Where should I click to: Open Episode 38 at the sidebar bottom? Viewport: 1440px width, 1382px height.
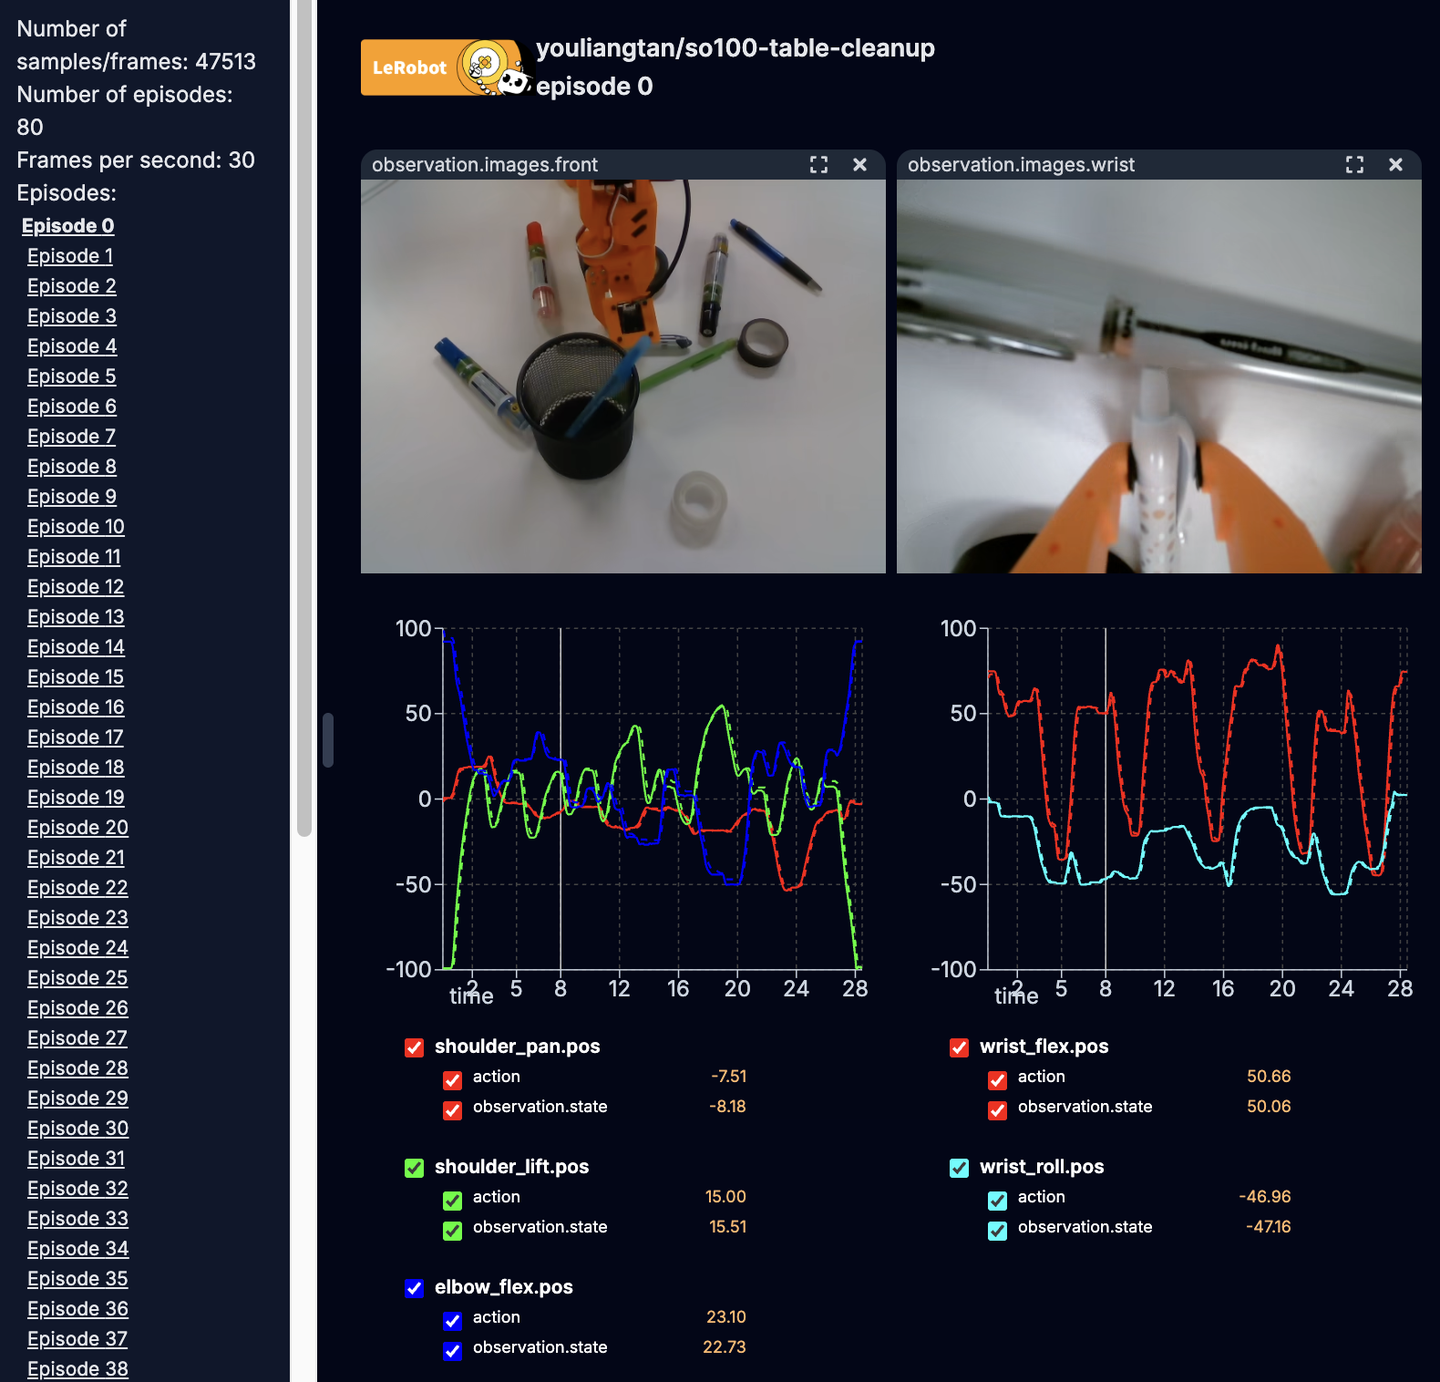[x=78, y=1368]
